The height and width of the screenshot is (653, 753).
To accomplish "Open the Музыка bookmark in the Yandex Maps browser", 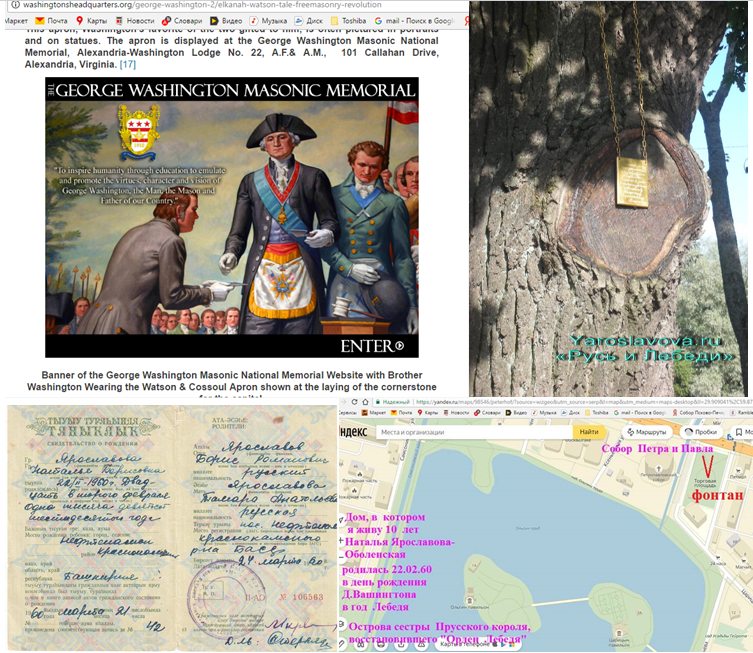I will pyautogui.click(x=544, y=412).
